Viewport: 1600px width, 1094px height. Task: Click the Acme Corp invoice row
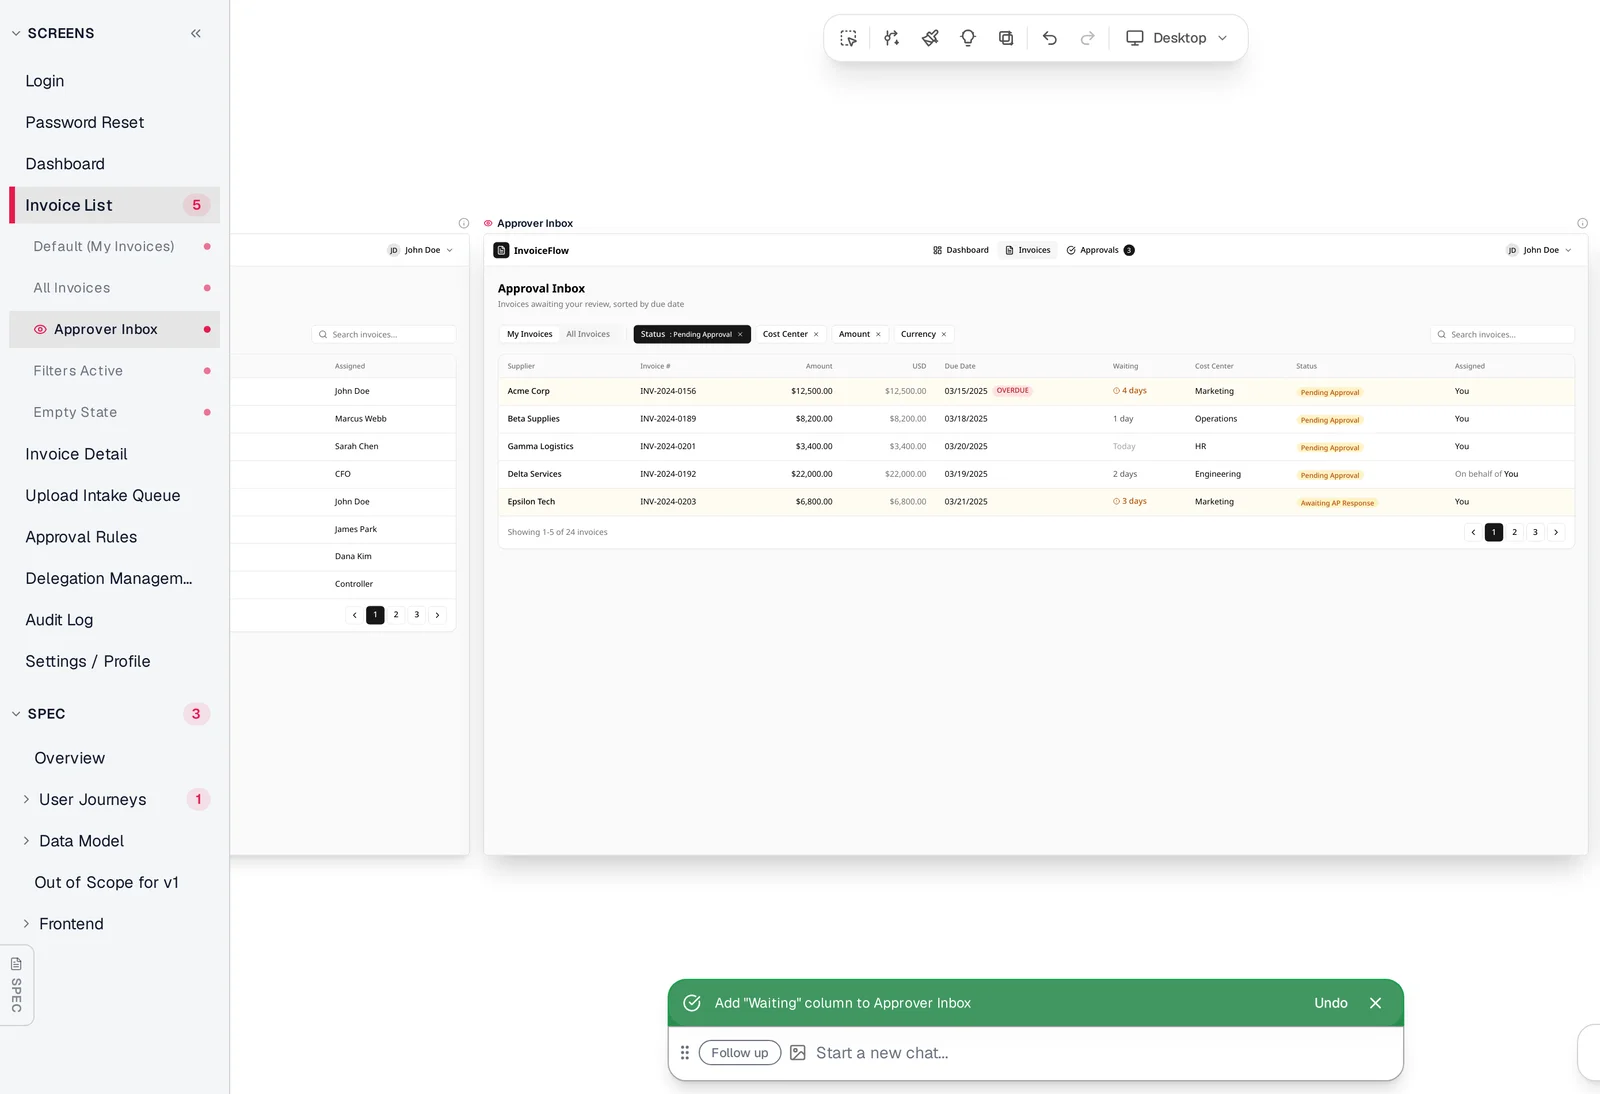(1036, 391)
